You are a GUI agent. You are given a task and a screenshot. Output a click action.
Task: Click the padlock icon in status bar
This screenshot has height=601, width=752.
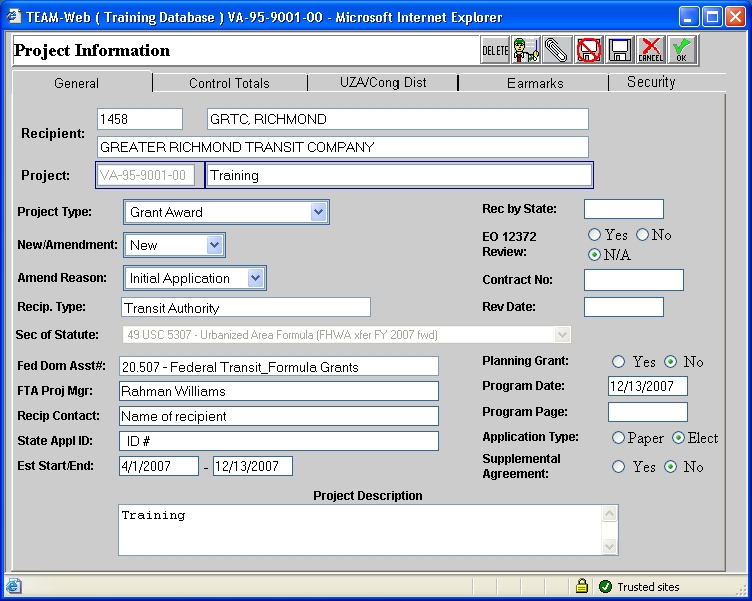coord(581,586)
